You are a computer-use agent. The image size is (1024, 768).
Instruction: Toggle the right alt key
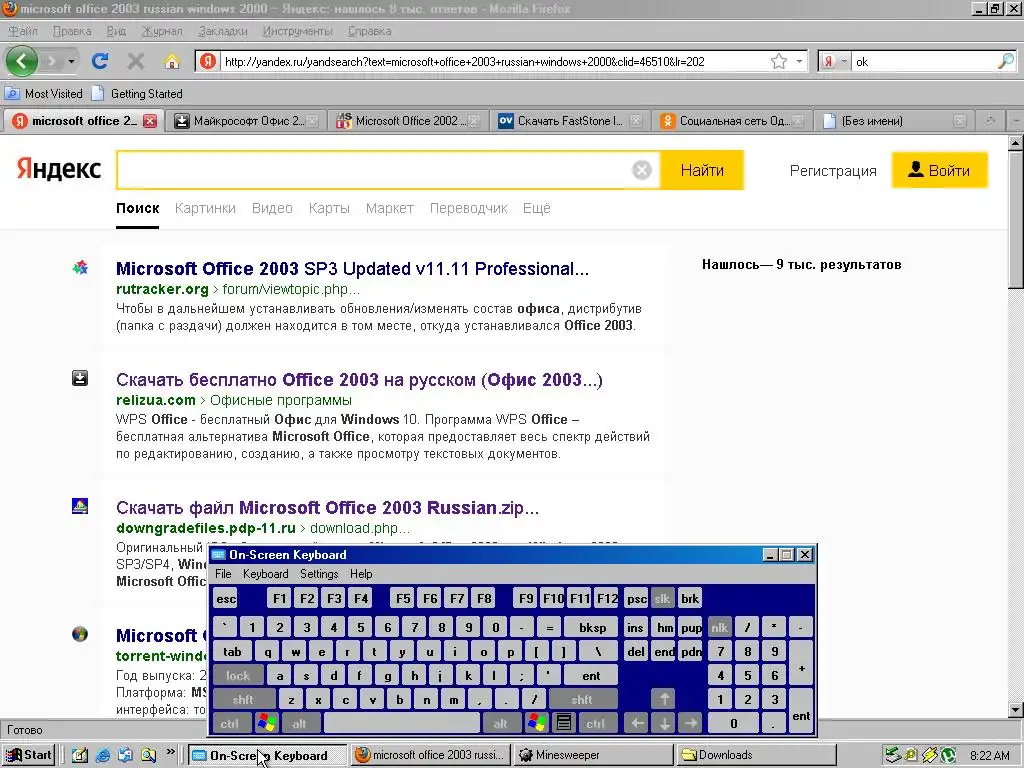click(501, 723)
